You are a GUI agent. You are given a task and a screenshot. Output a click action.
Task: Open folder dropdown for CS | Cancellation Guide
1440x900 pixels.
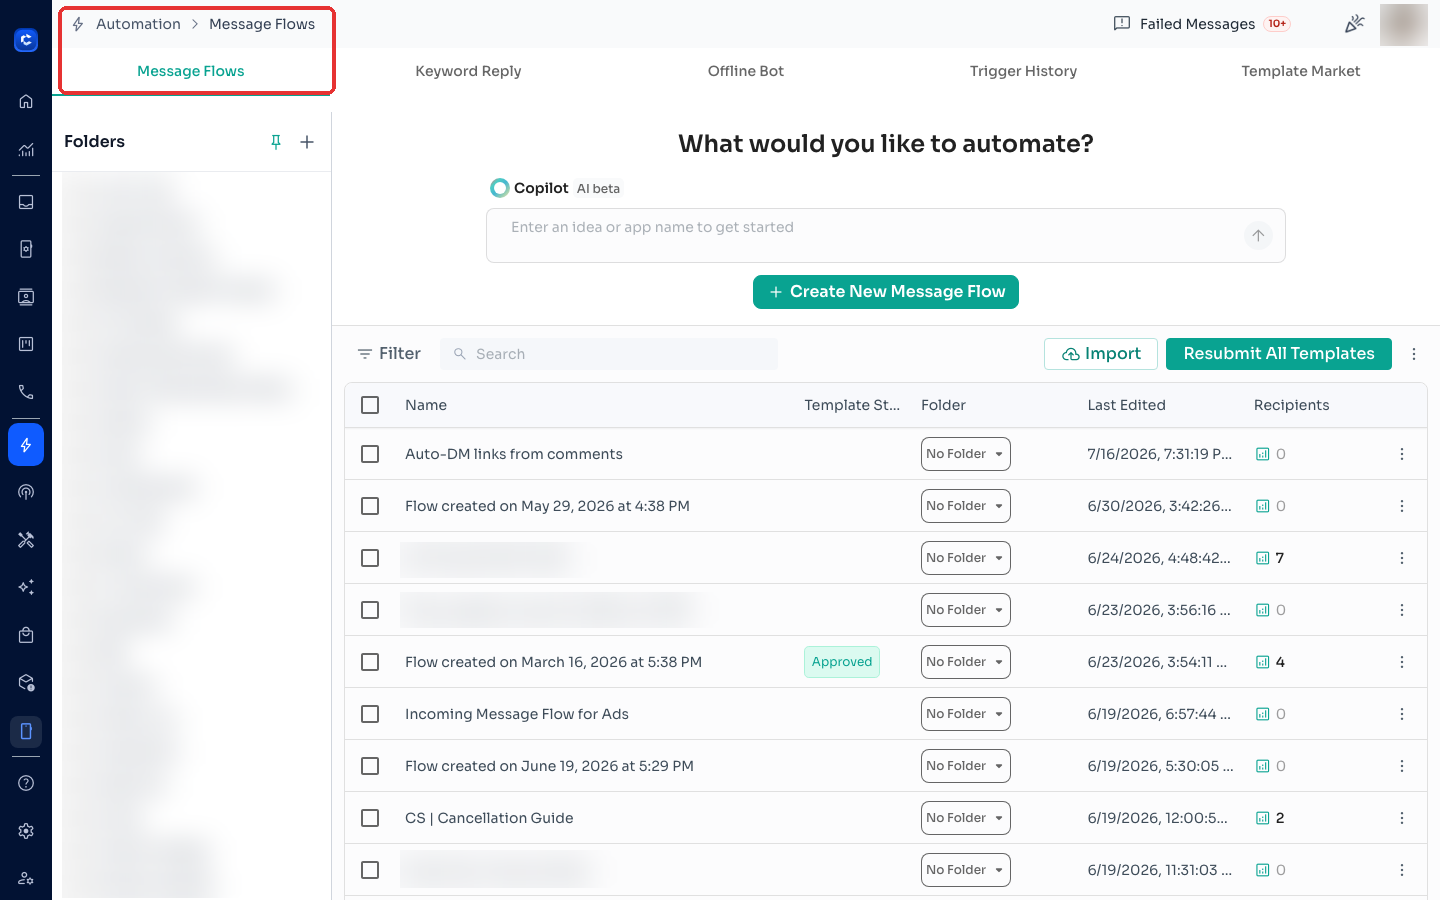tap(965, 818)
